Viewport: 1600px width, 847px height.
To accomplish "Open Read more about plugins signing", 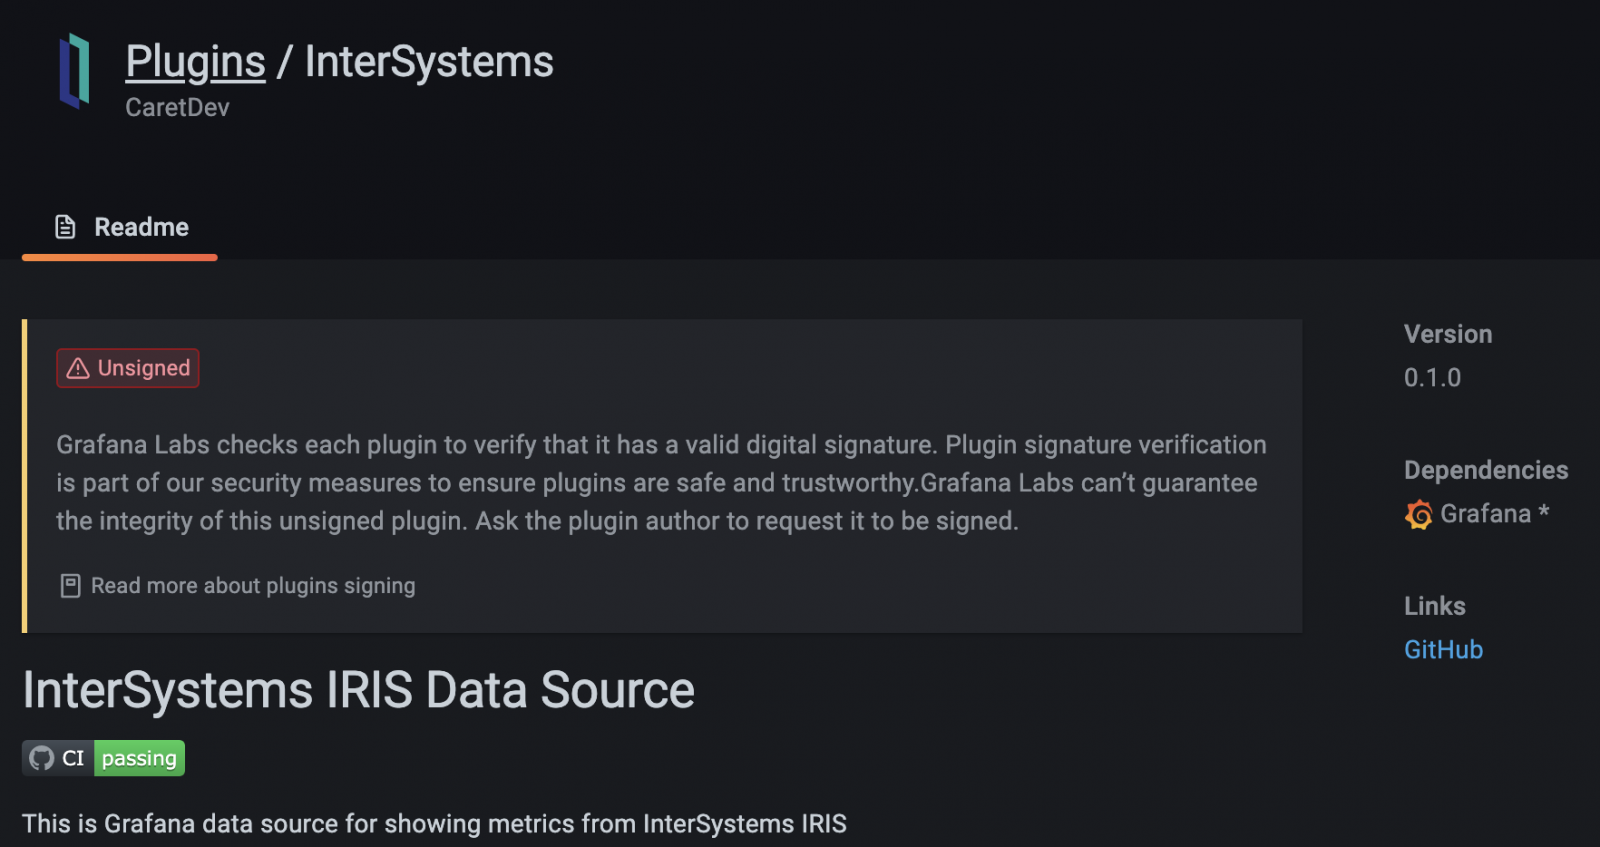I will pyautogui.click(x=252, y=586).
